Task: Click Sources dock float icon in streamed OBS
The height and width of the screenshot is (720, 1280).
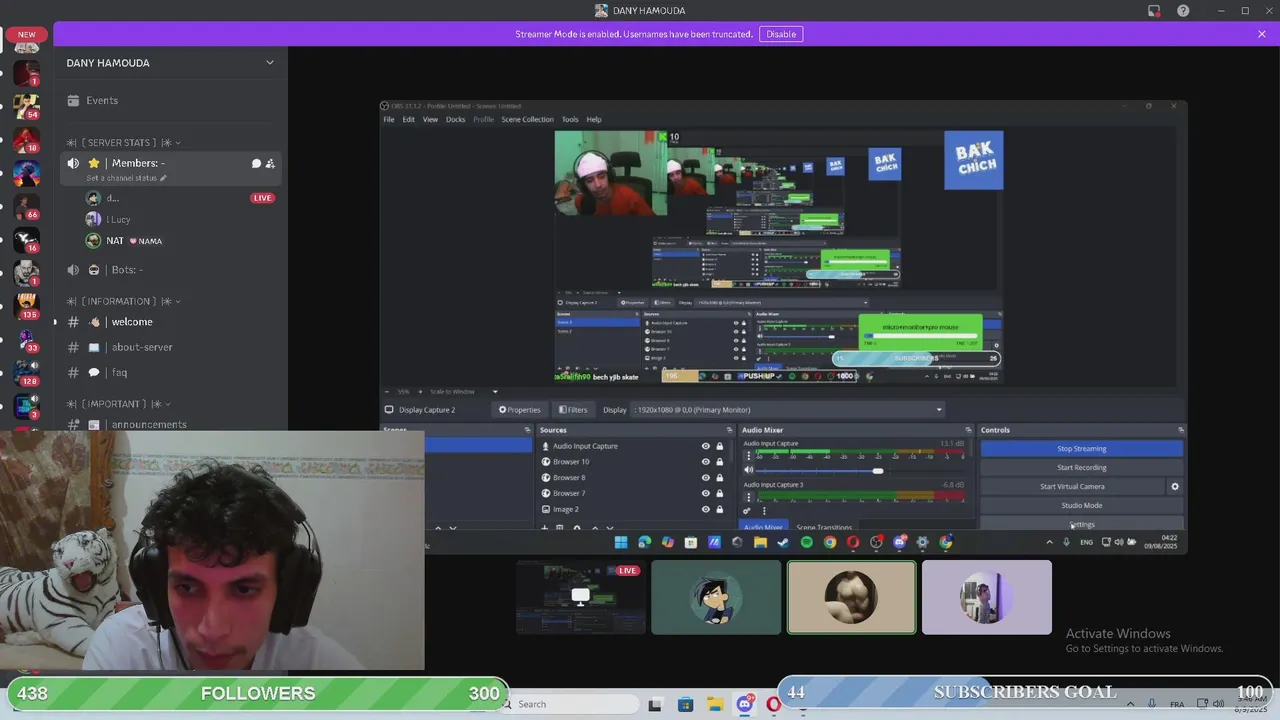Action: click(727, 430)
